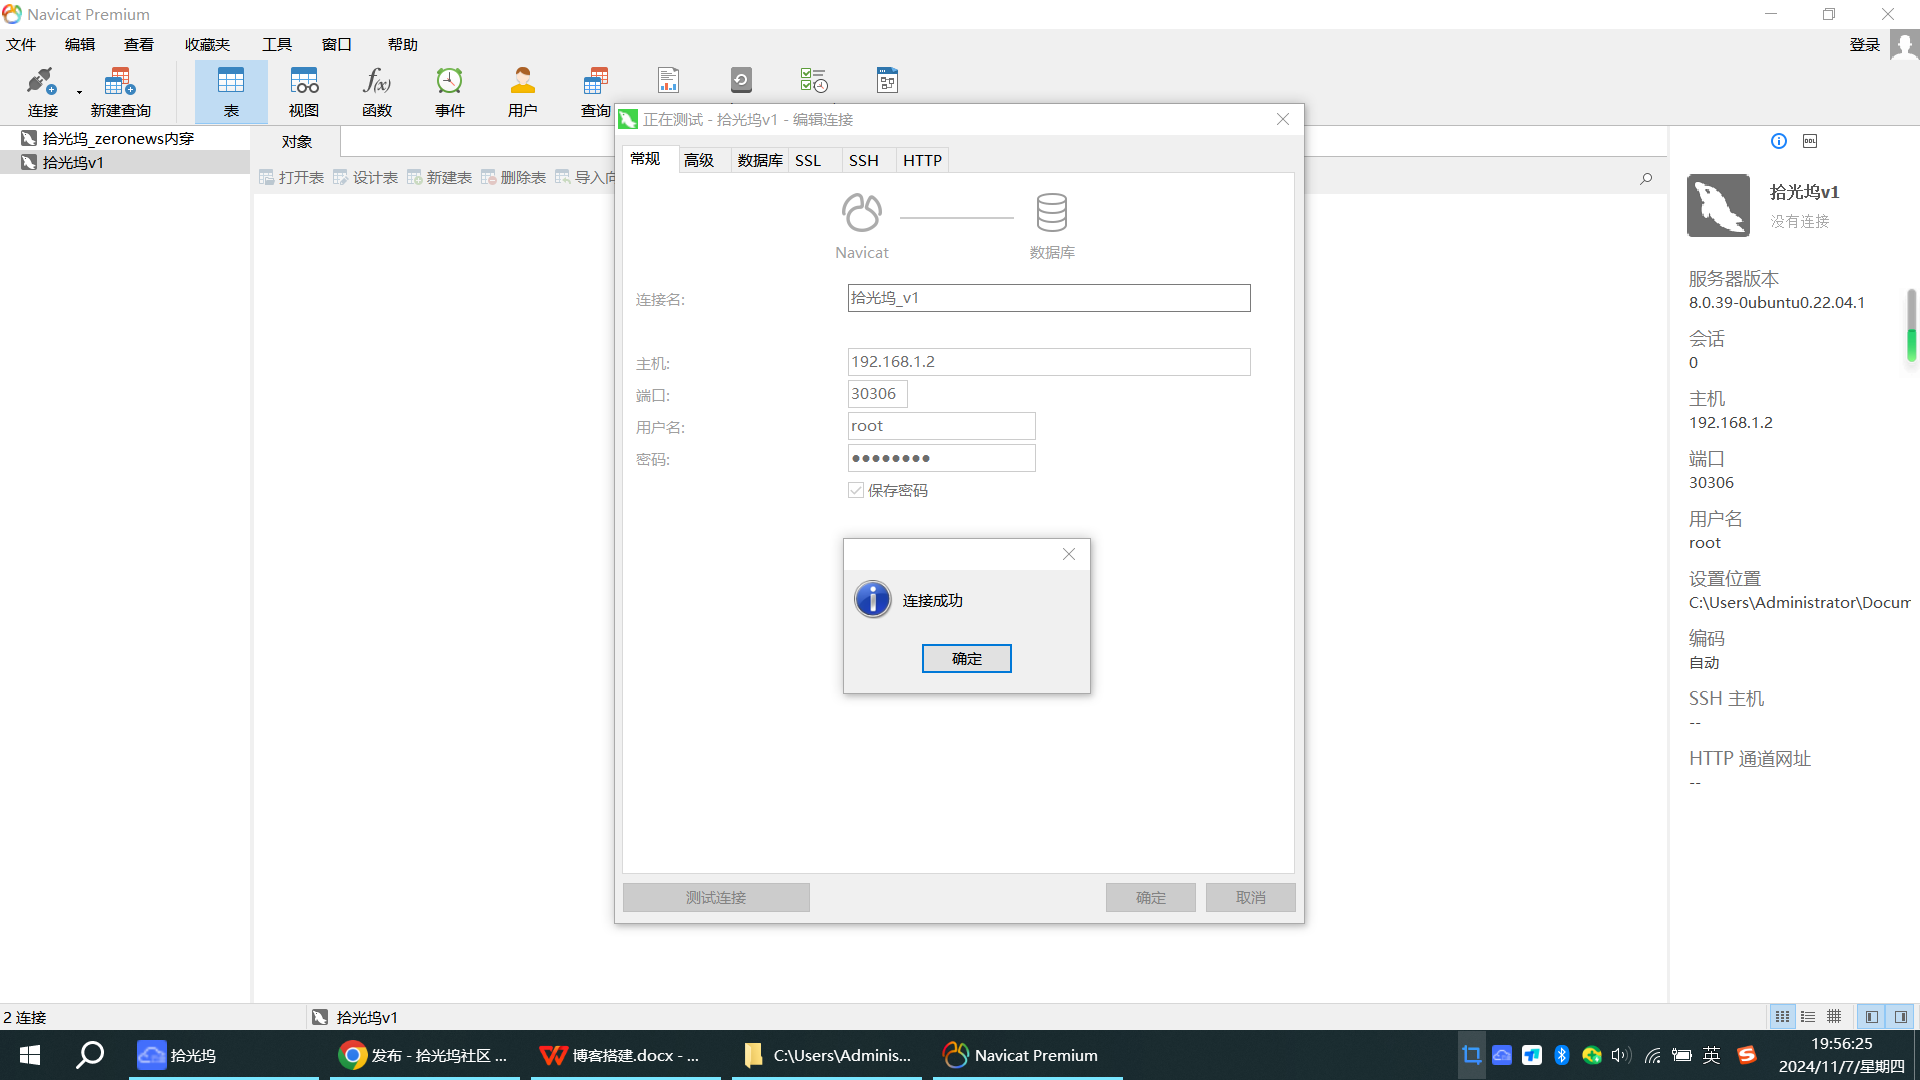Click the 事件 (Event) clock icon
Viewport: 1920px width, 1080px height.
tap(450, 91)
